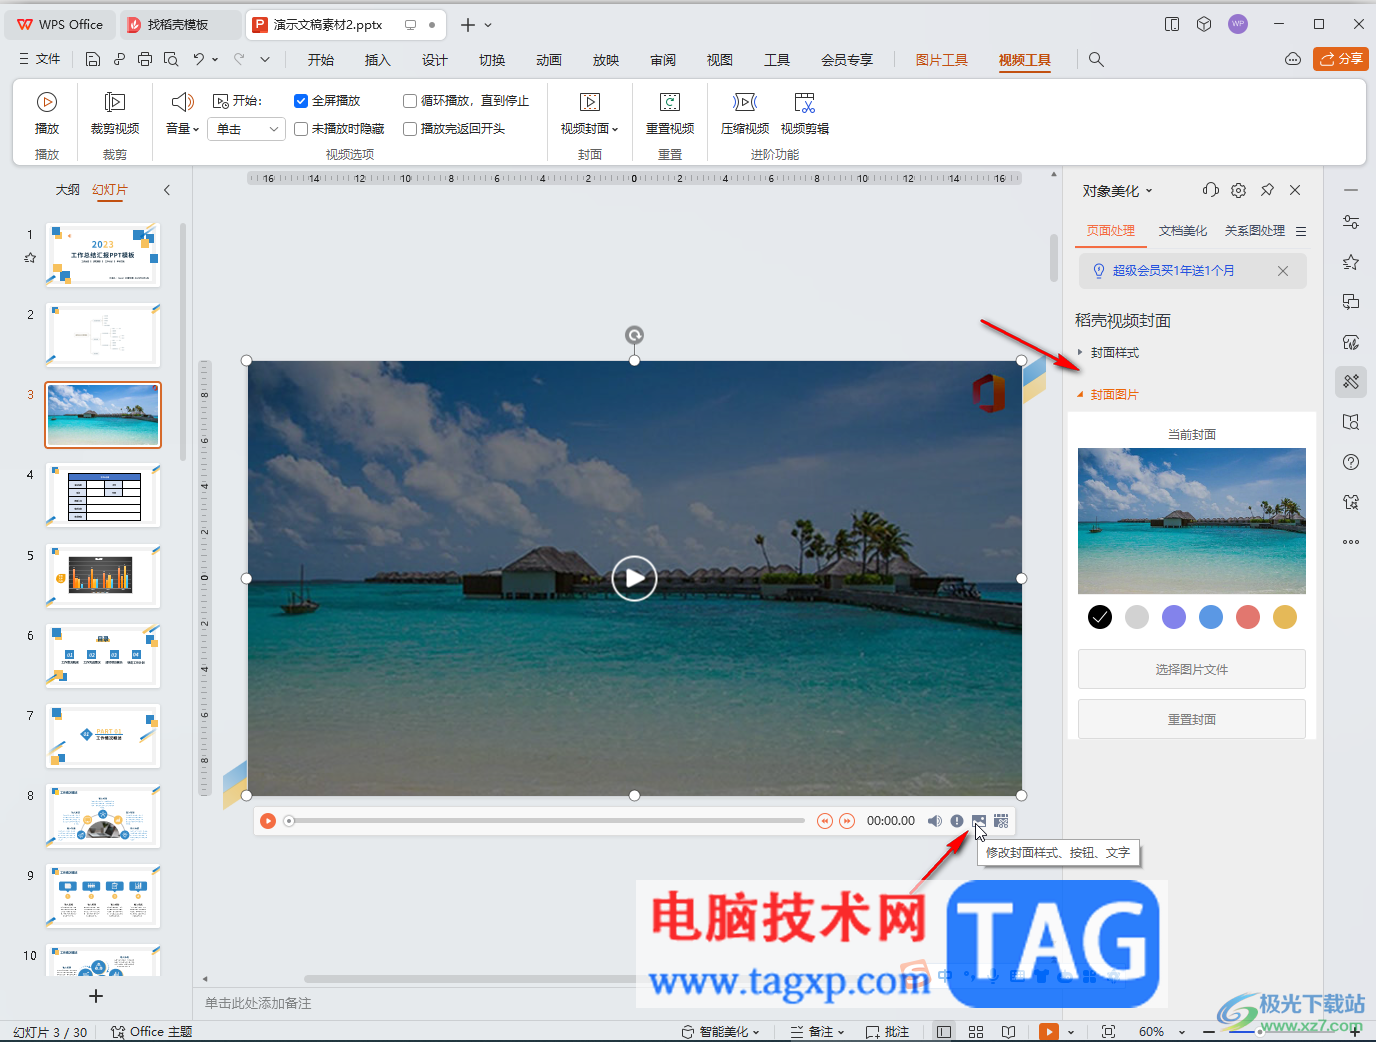Screen dimensions: 1376x1042
Task: Select the purple cover color swatch
Action: tap(1174, 617)
